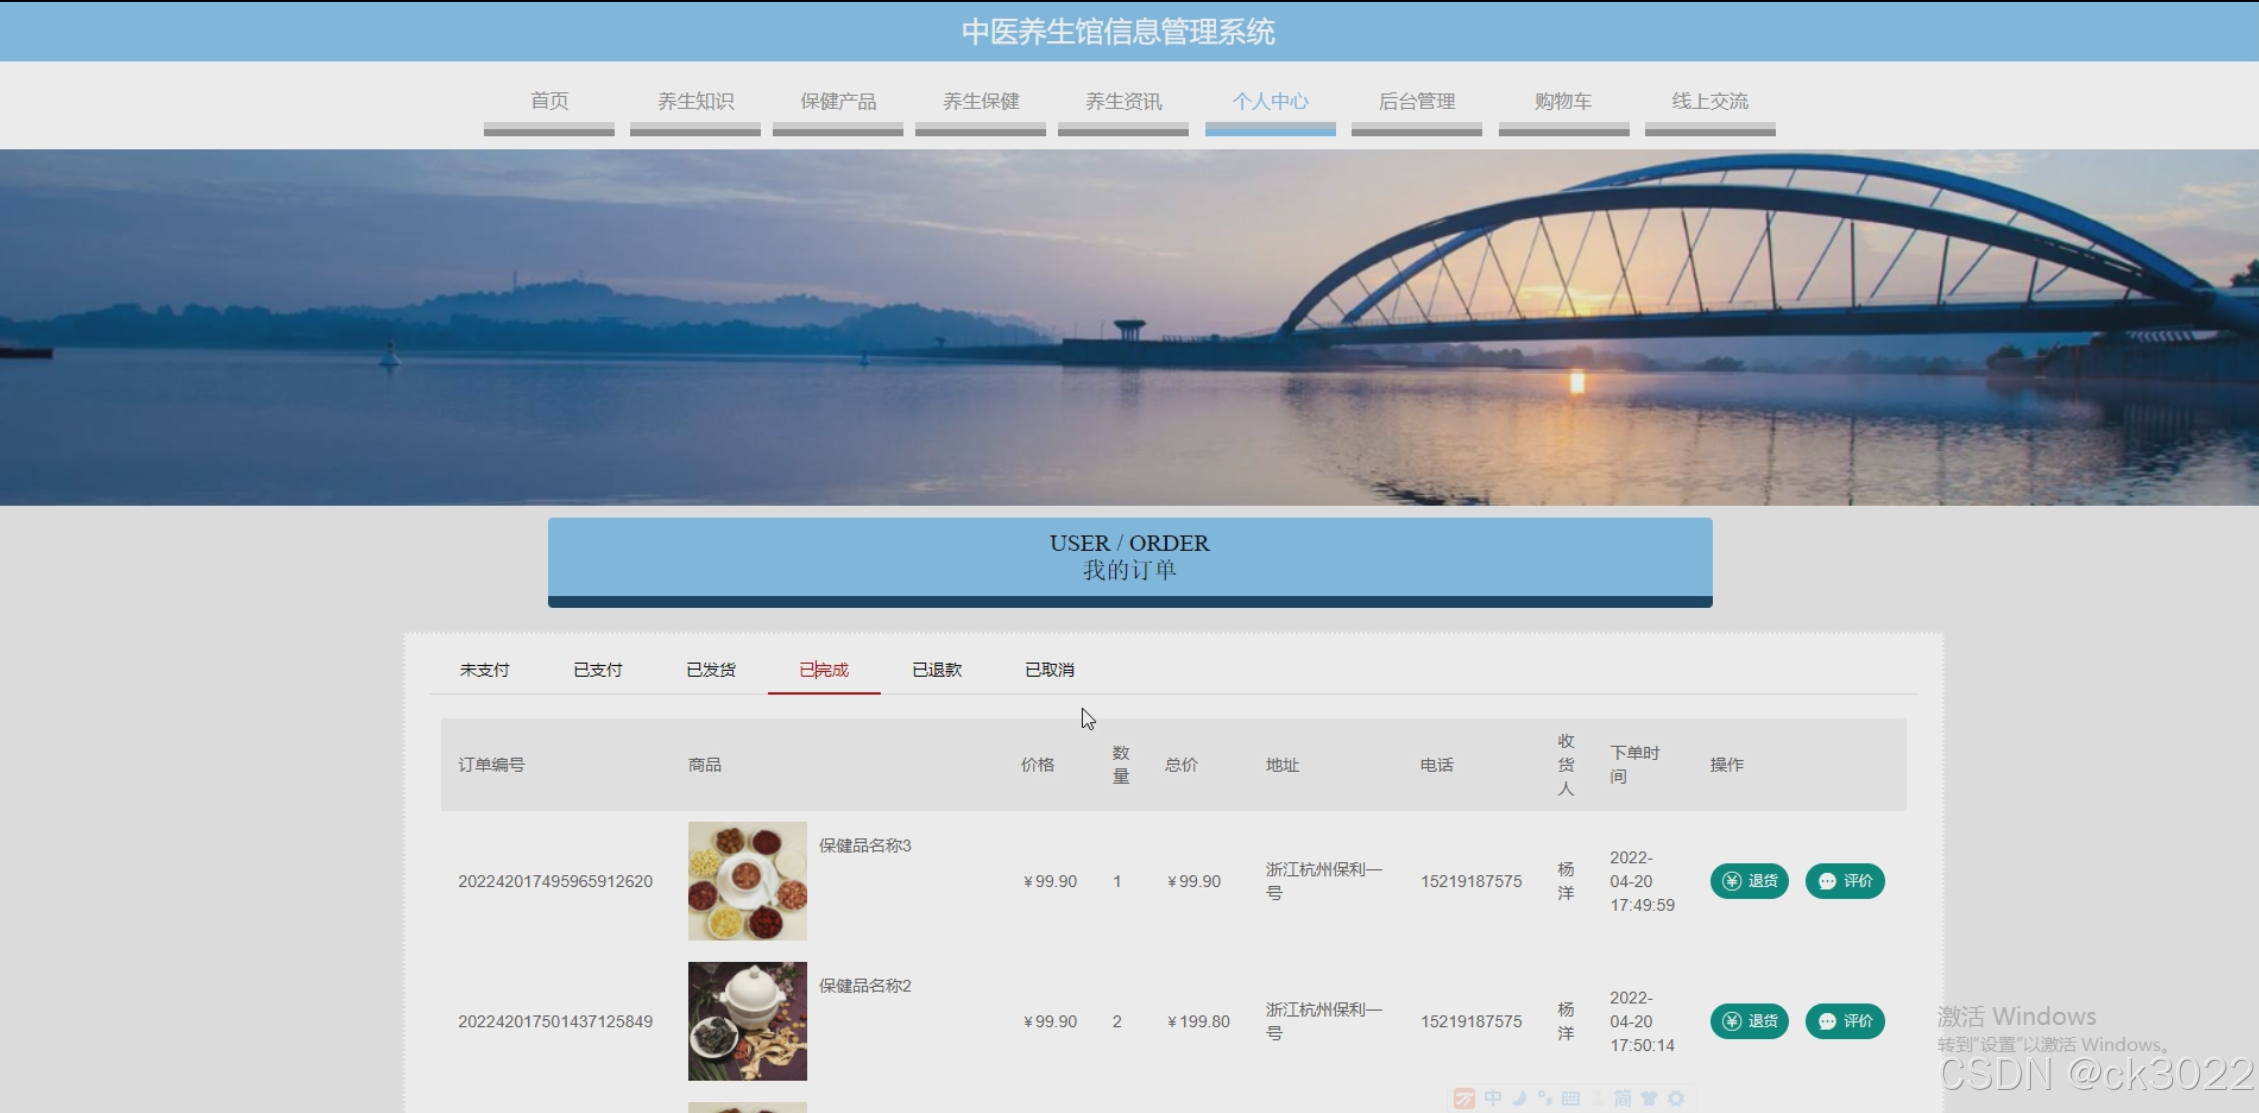The height and width of the screenshot is (1113, 2259).
Task: Click 退货 button for order 202242017495965912620
Action: 1749,881
